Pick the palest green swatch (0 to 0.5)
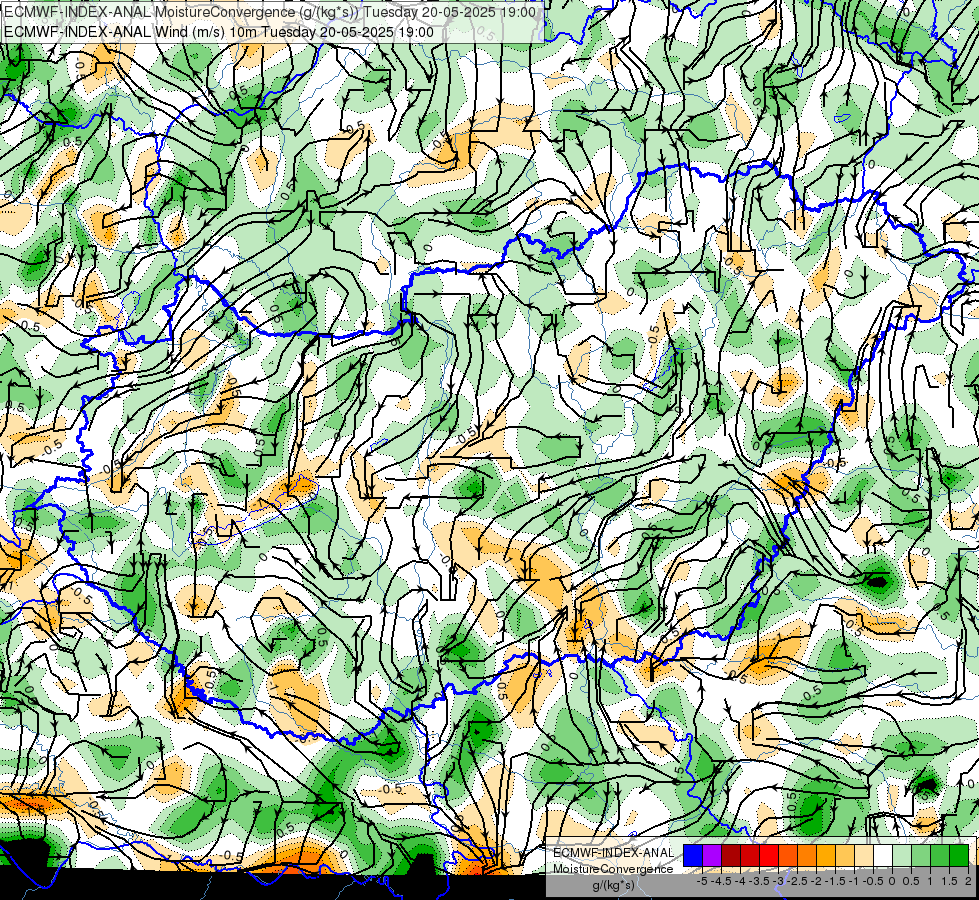The width and height of the screenshot is (979, 900). coord(902,856)
